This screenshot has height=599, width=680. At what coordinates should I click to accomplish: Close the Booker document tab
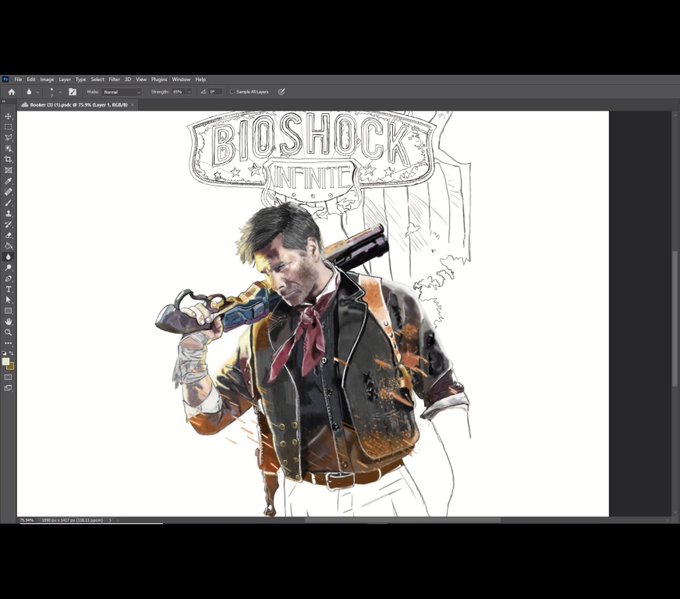[132, 105]
